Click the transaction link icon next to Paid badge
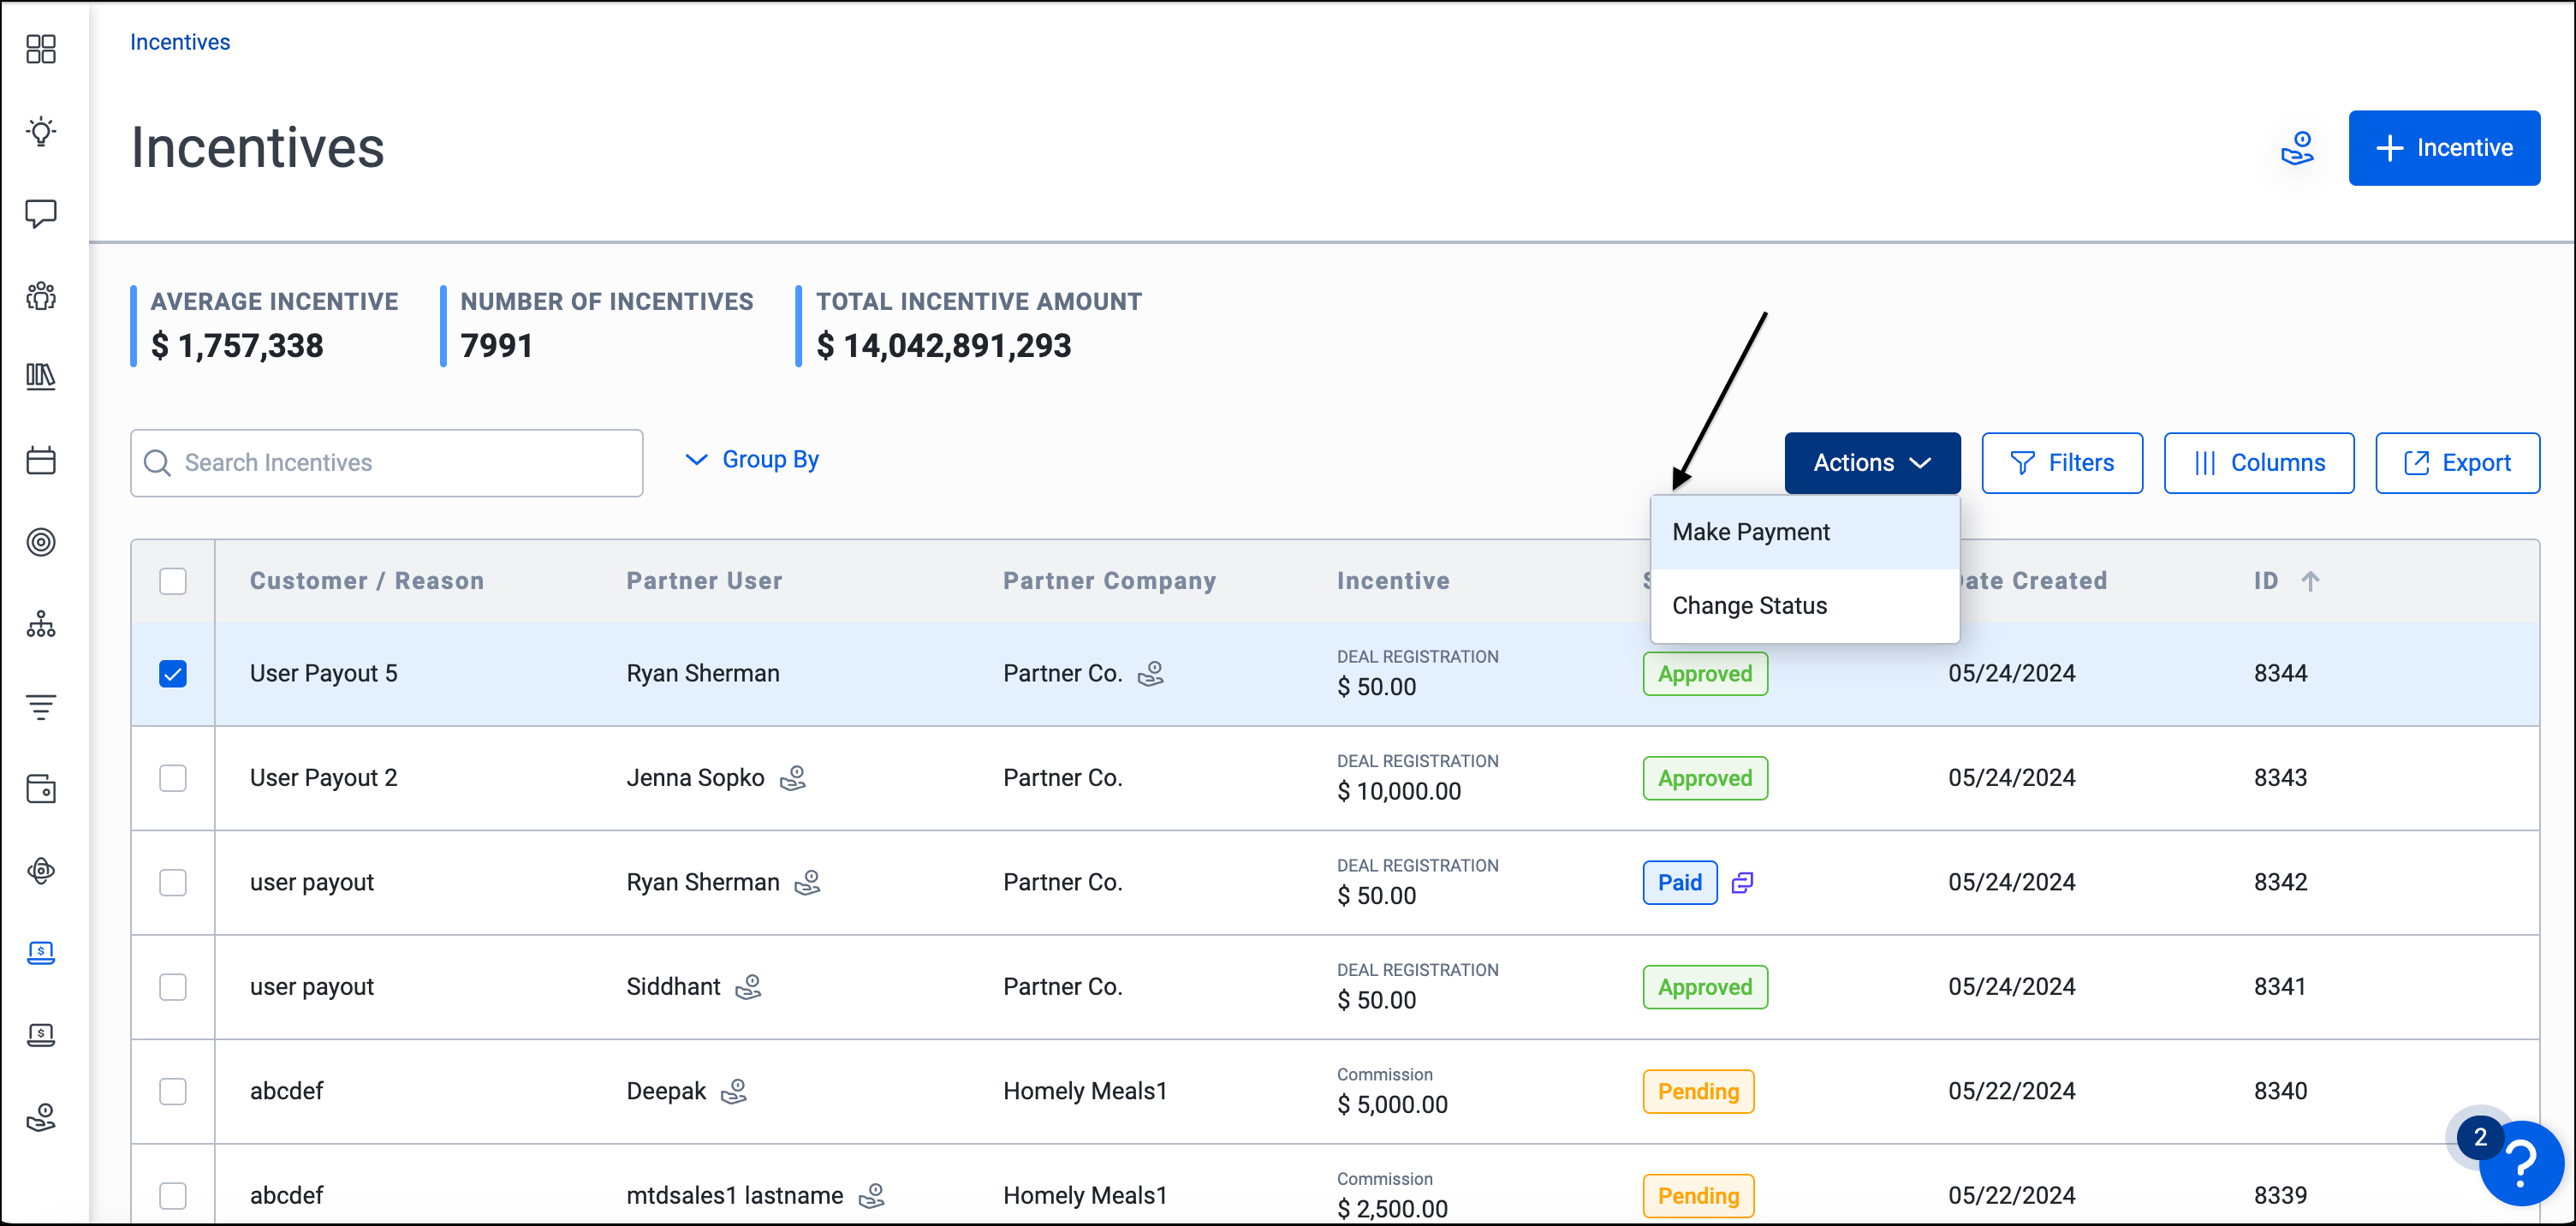Screen dimensions: 2576x1226 pos(1742,882)
